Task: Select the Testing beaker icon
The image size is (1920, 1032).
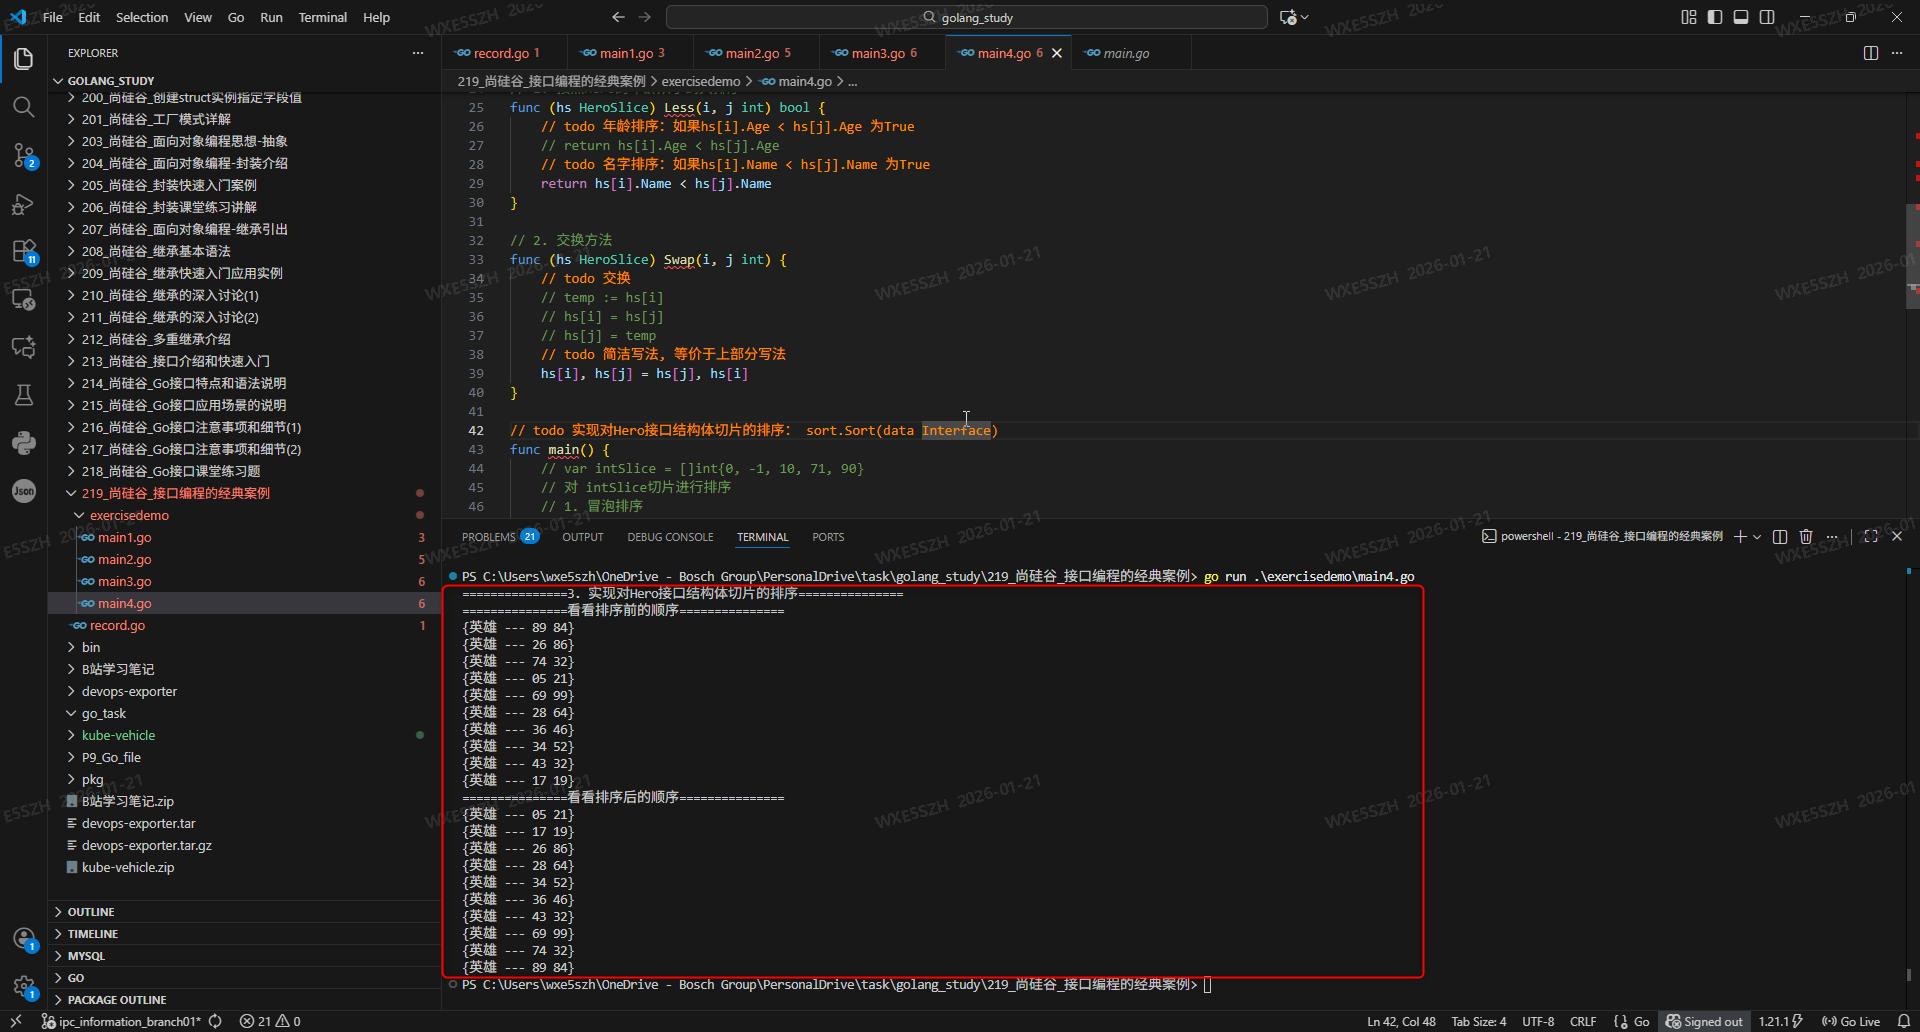Action: [x=24, y=395]
